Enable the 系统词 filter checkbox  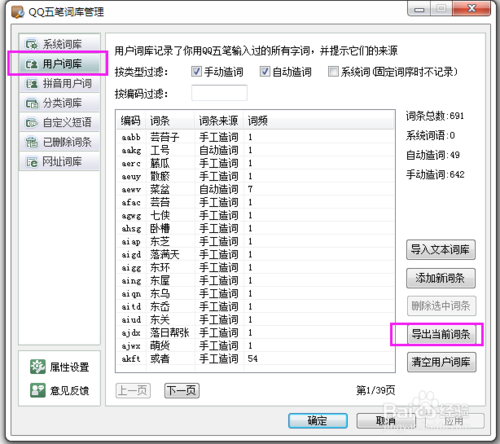tap(333, 72)
